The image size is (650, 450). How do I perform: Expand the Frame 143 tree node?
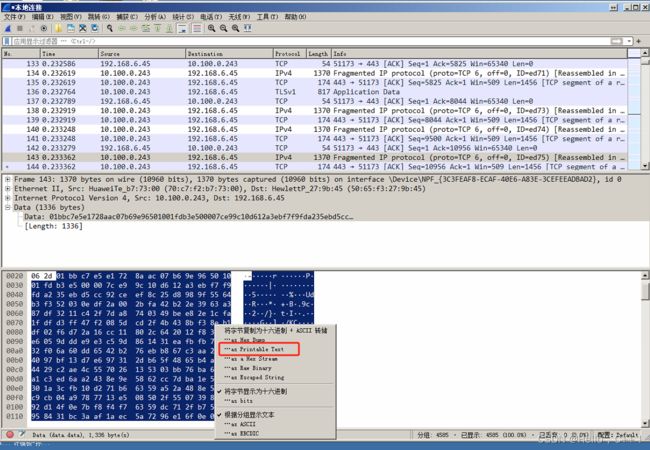(7, 179)
